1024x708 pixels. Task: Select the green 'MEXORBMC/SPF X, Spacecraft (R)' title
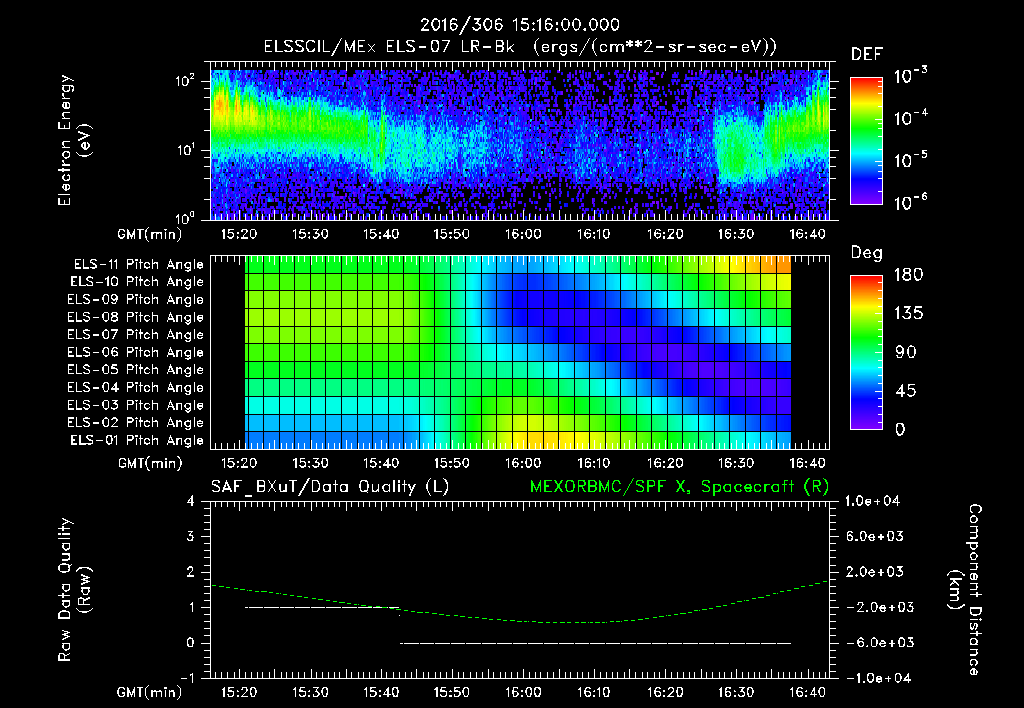[x=679, y=487]
